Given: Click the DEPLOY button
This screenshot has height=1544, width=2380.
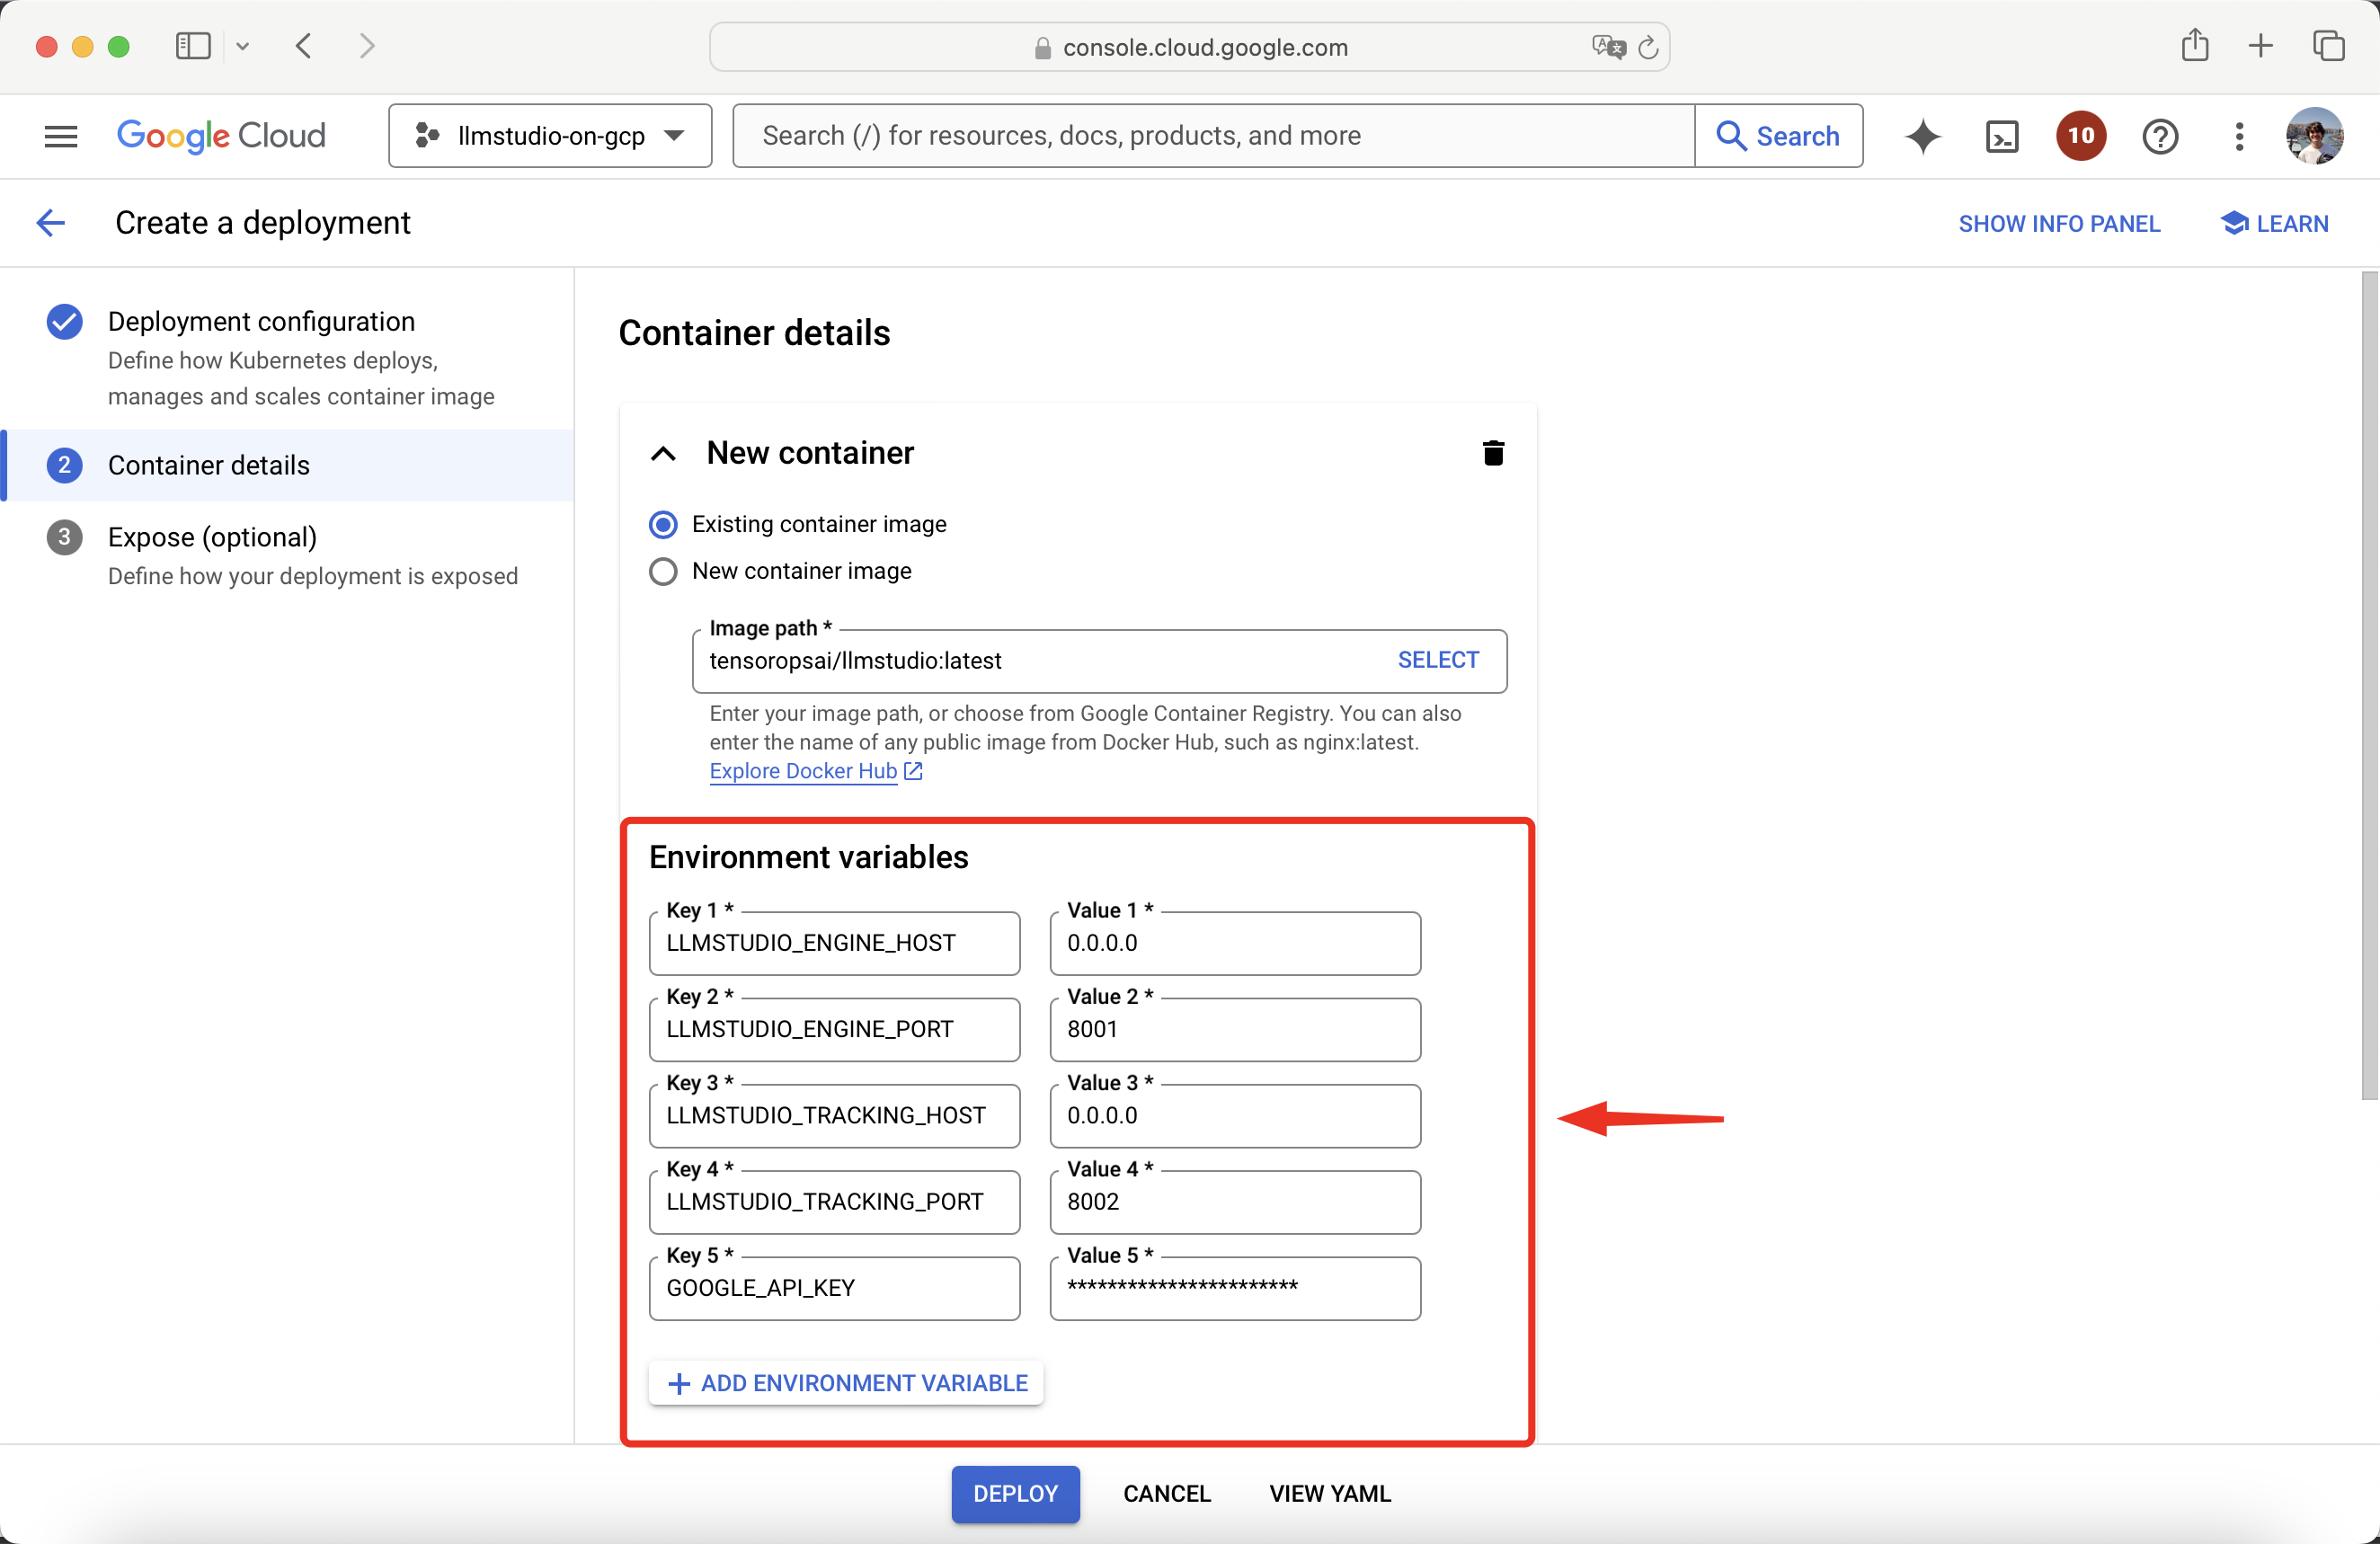Looking at the screenshot, I should click(x=1014, y=1493).
